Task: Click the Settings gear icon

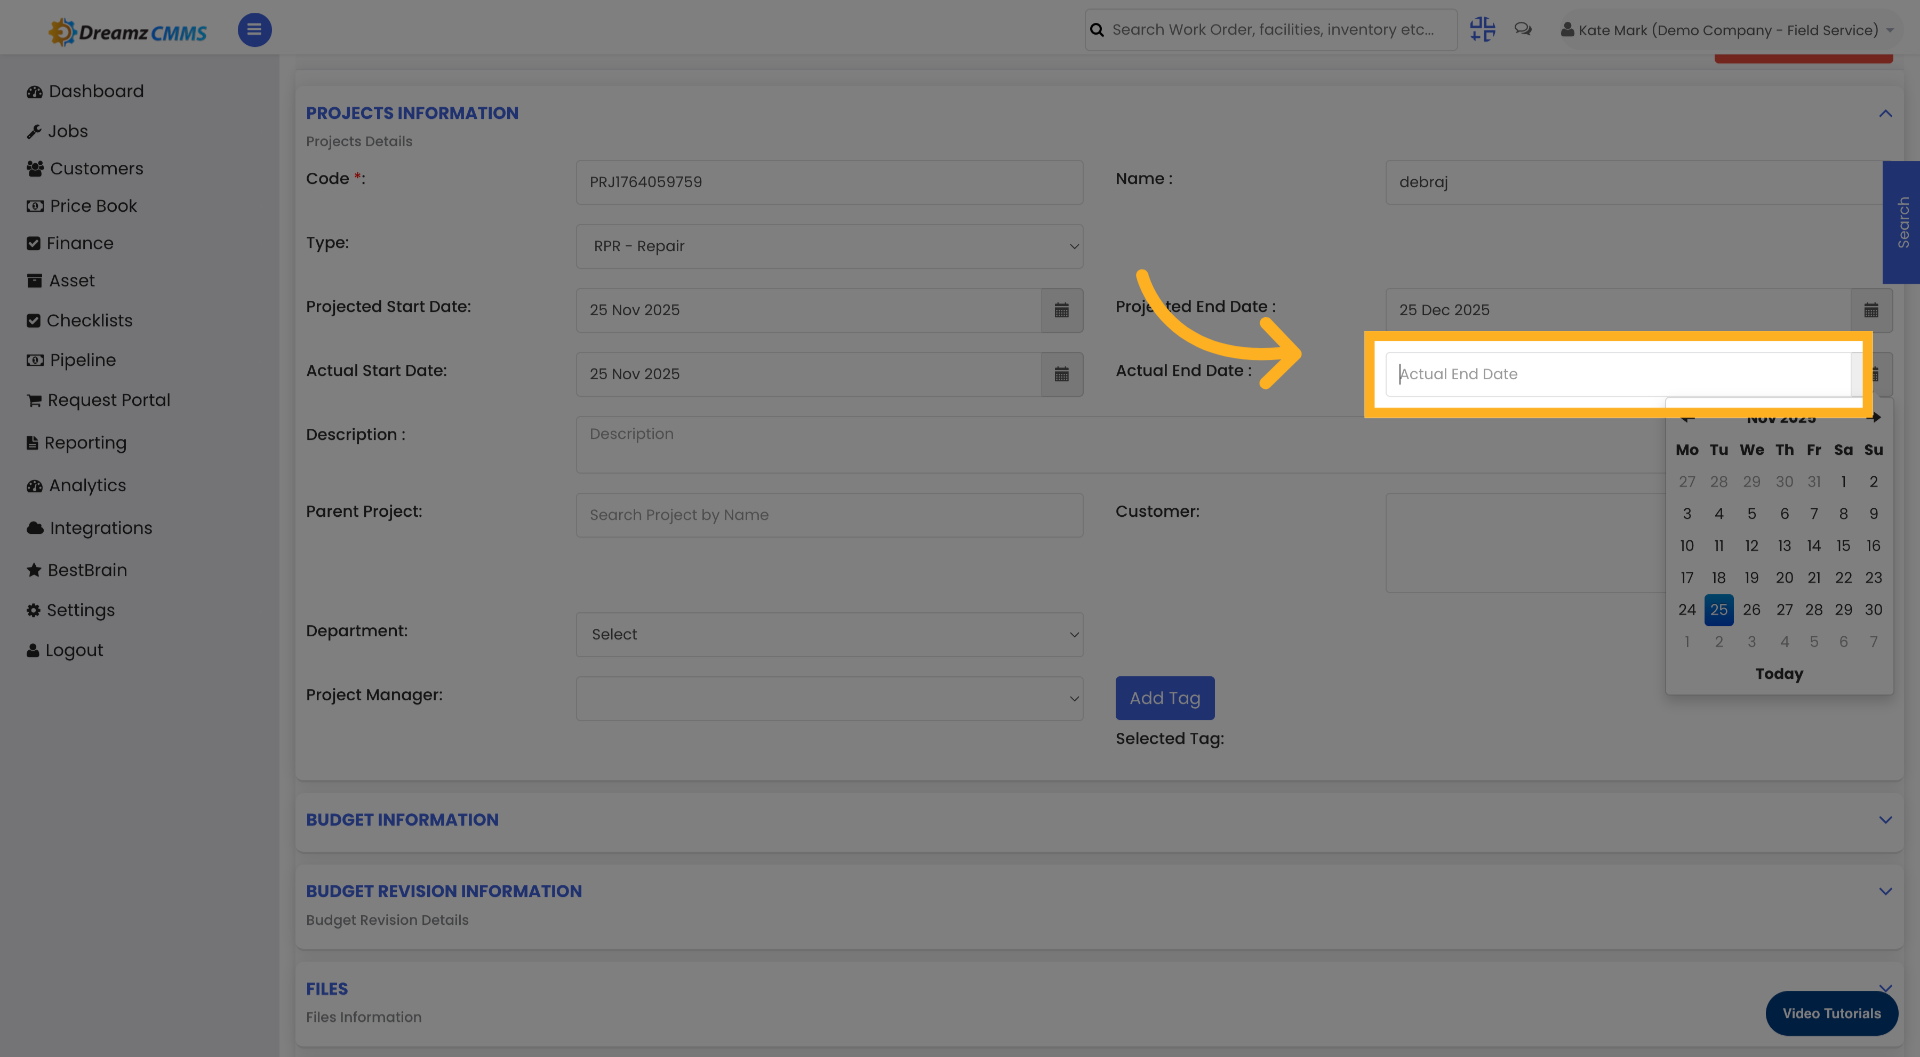Action: pos(34,610)
